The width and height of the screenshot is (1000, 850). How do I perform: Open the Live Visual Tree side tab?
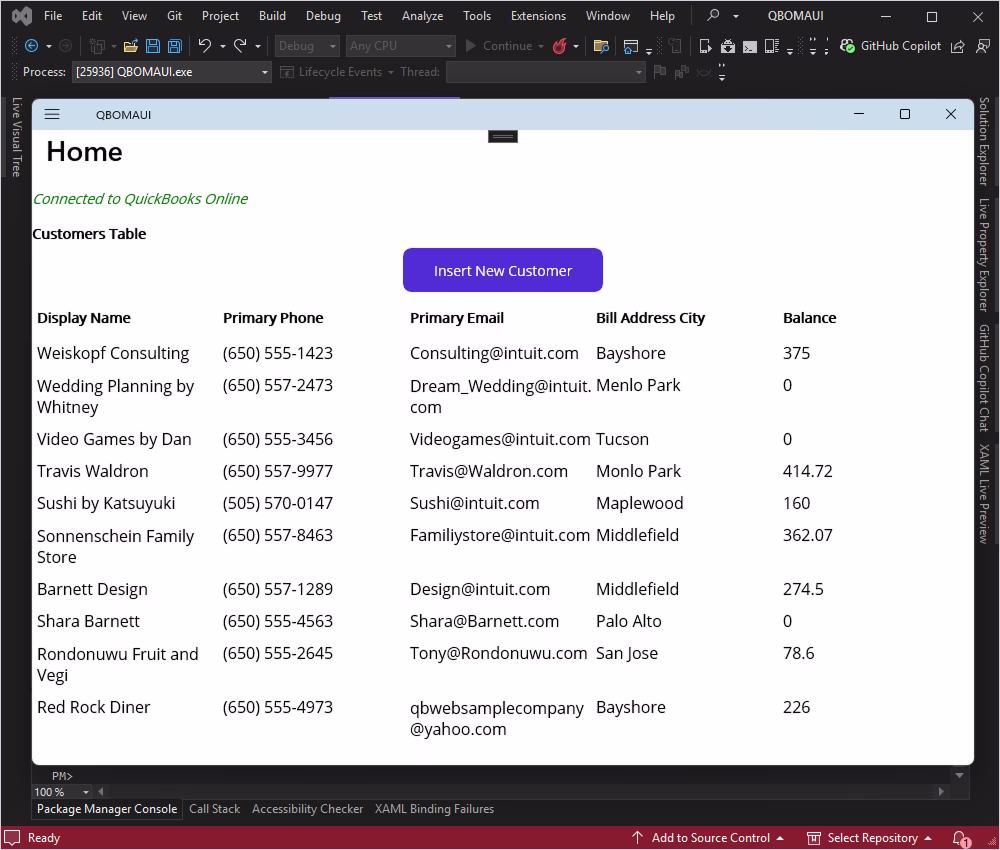coord(17,137)
